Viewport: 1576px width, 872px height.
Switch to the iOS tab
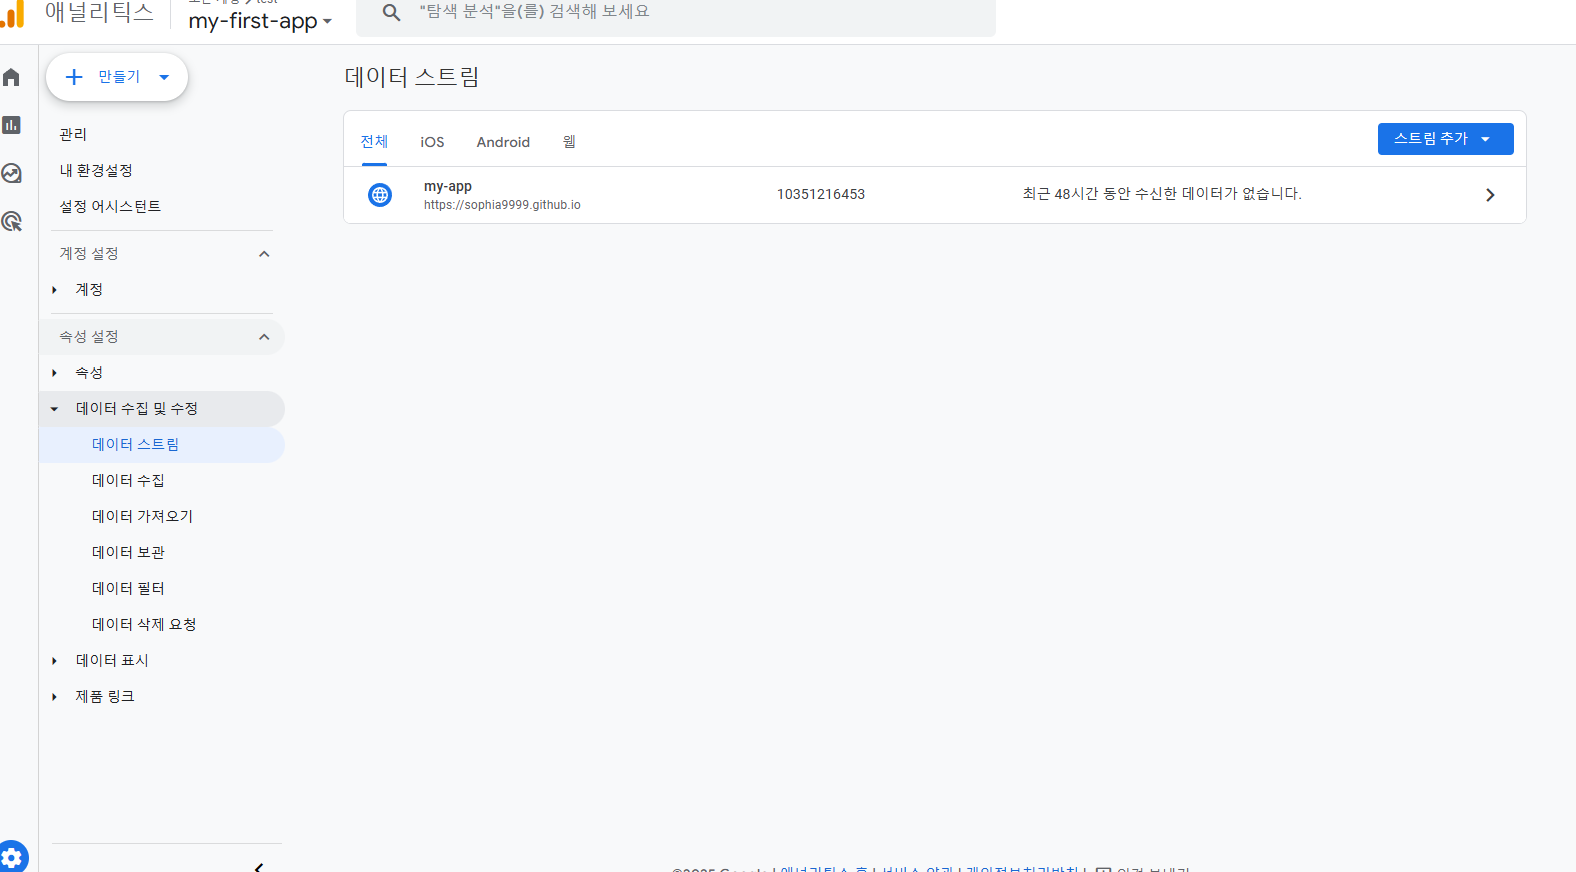(x=432, y=142)
